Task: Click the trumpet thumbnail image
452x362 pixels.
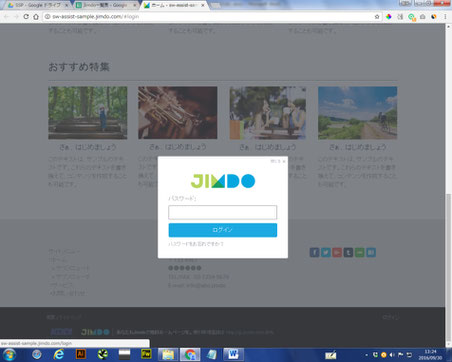Action: pyautogui.click(x=178, y=113)
